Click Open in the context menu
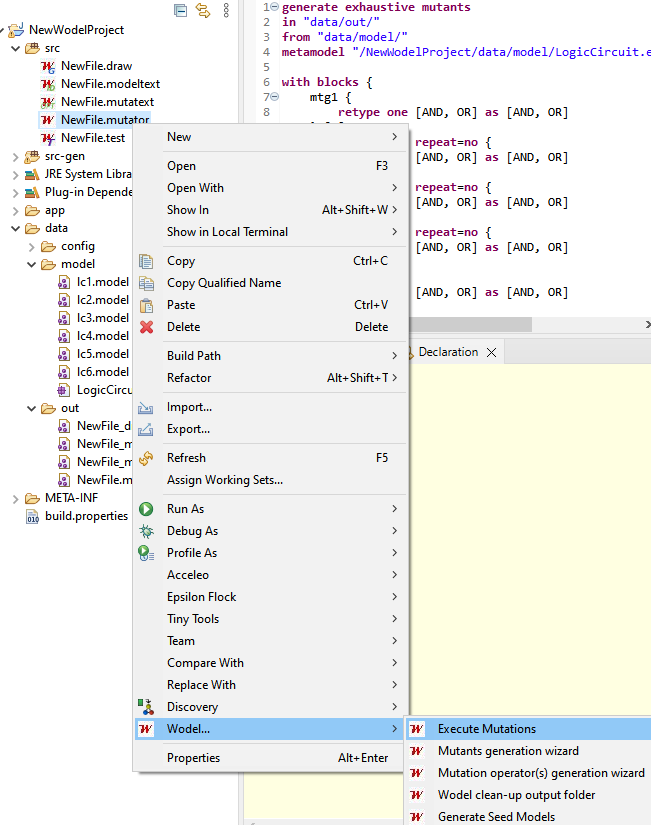This screenshot has width=651, height=825. [x=271, y=166]
